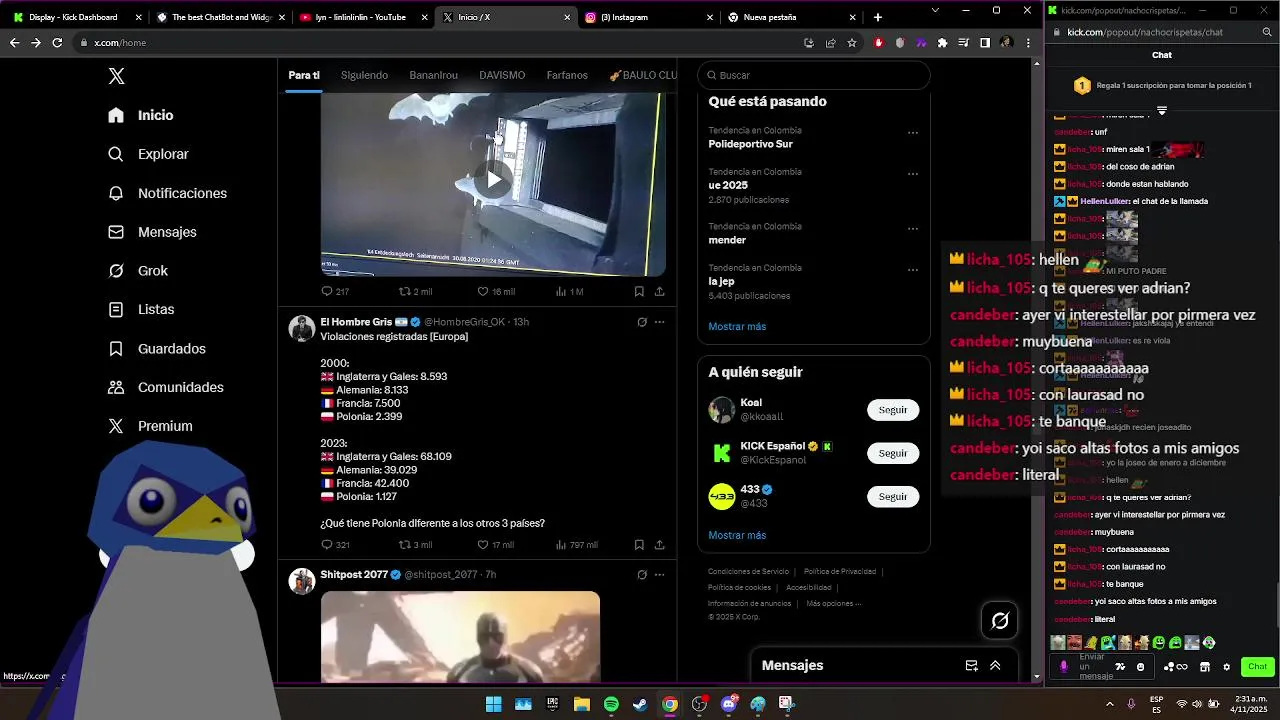Screen dimensions: 1280x720
Task: Open Chrome extensions puzzle icon
Action: pyautogui.click(x=942, y=43)
